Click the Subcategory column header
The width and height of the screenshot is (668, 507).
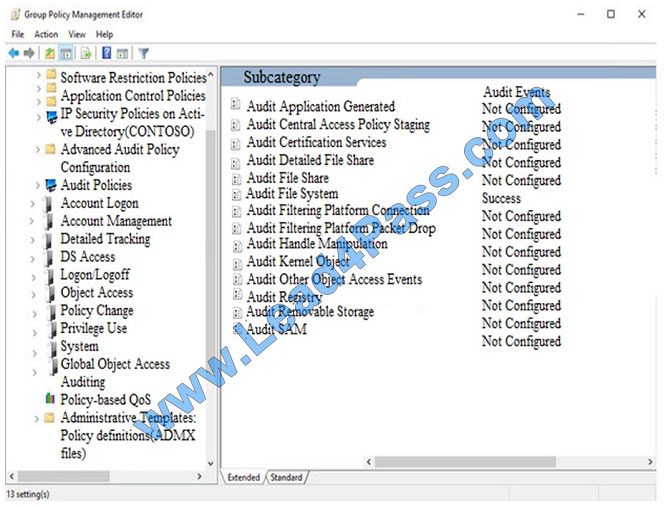pos(282,77)
